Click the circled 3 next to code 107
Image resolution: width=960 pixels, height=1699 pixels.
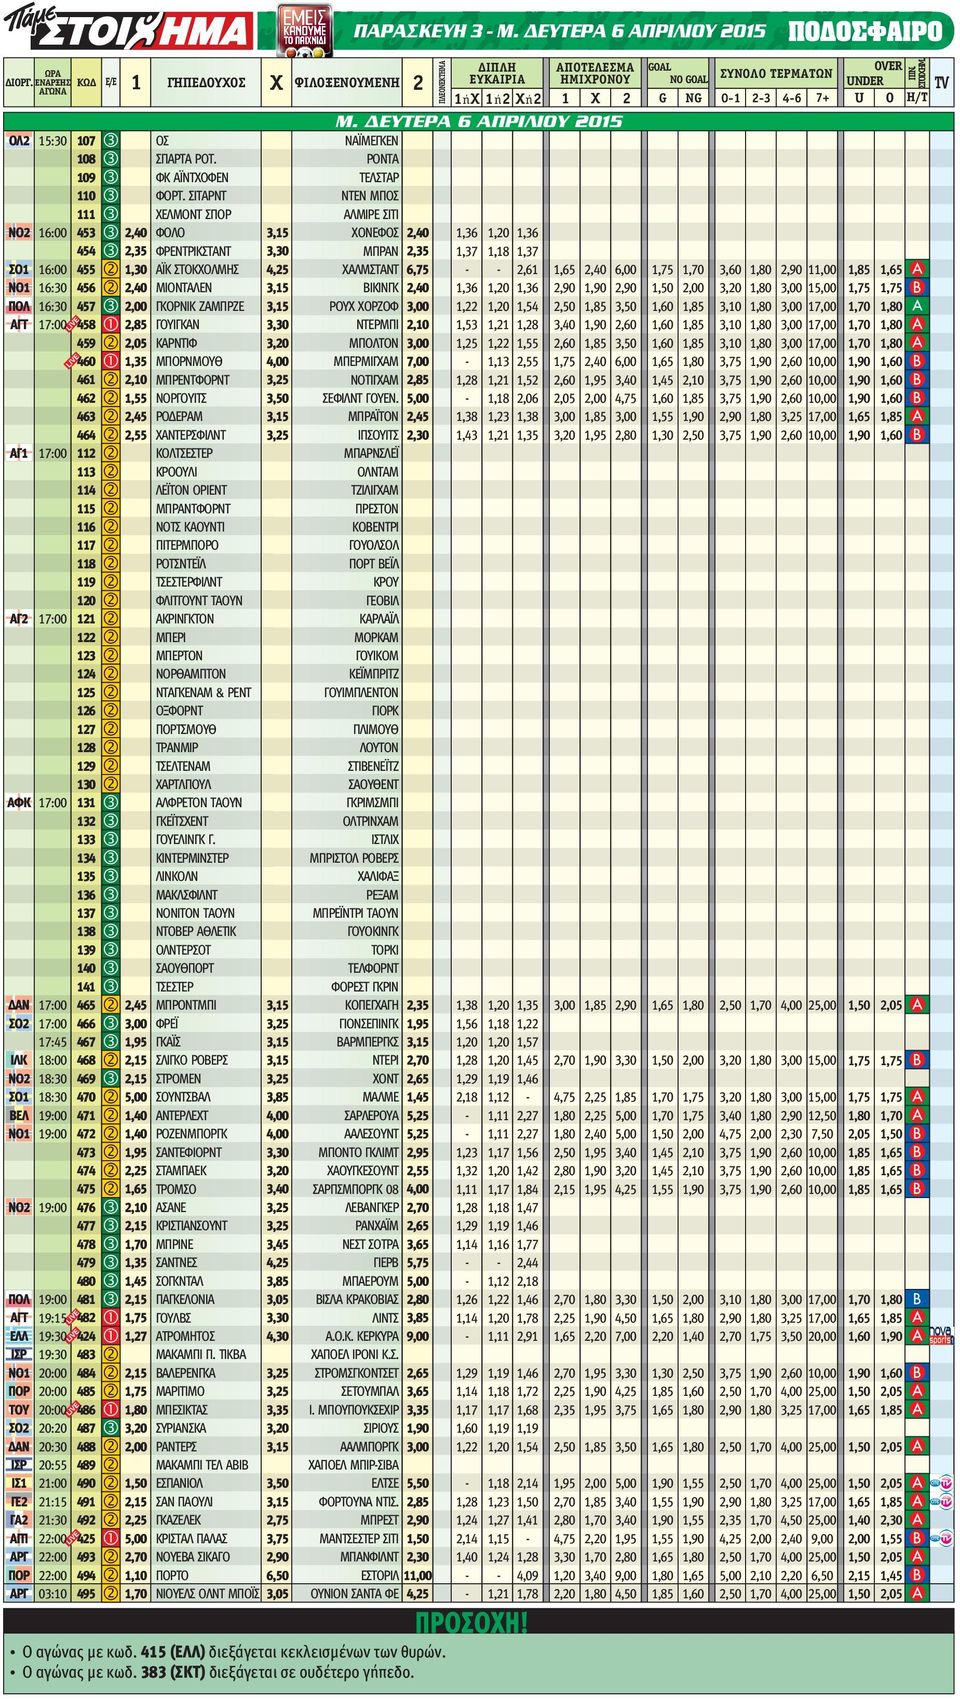point(110,141)
